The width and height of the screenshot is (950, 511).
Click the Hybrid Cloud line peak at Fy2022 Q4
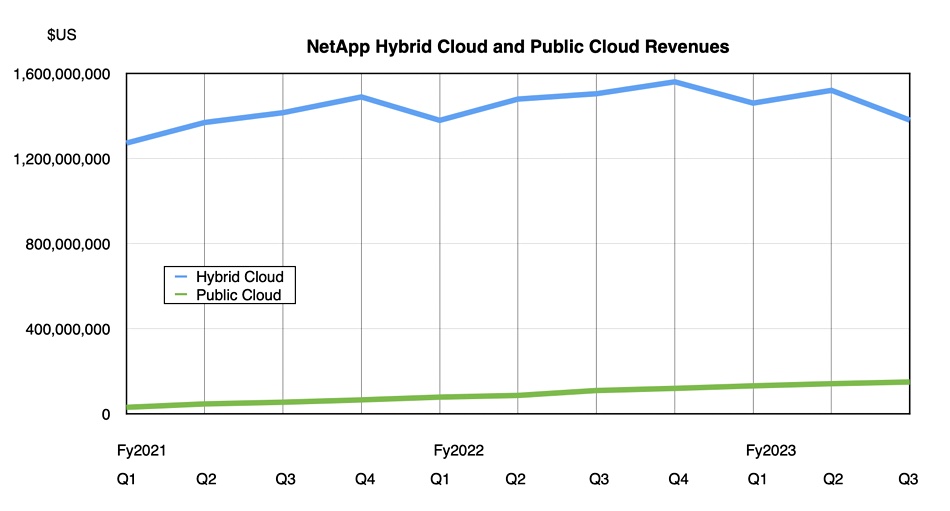(x=674, y=81)
